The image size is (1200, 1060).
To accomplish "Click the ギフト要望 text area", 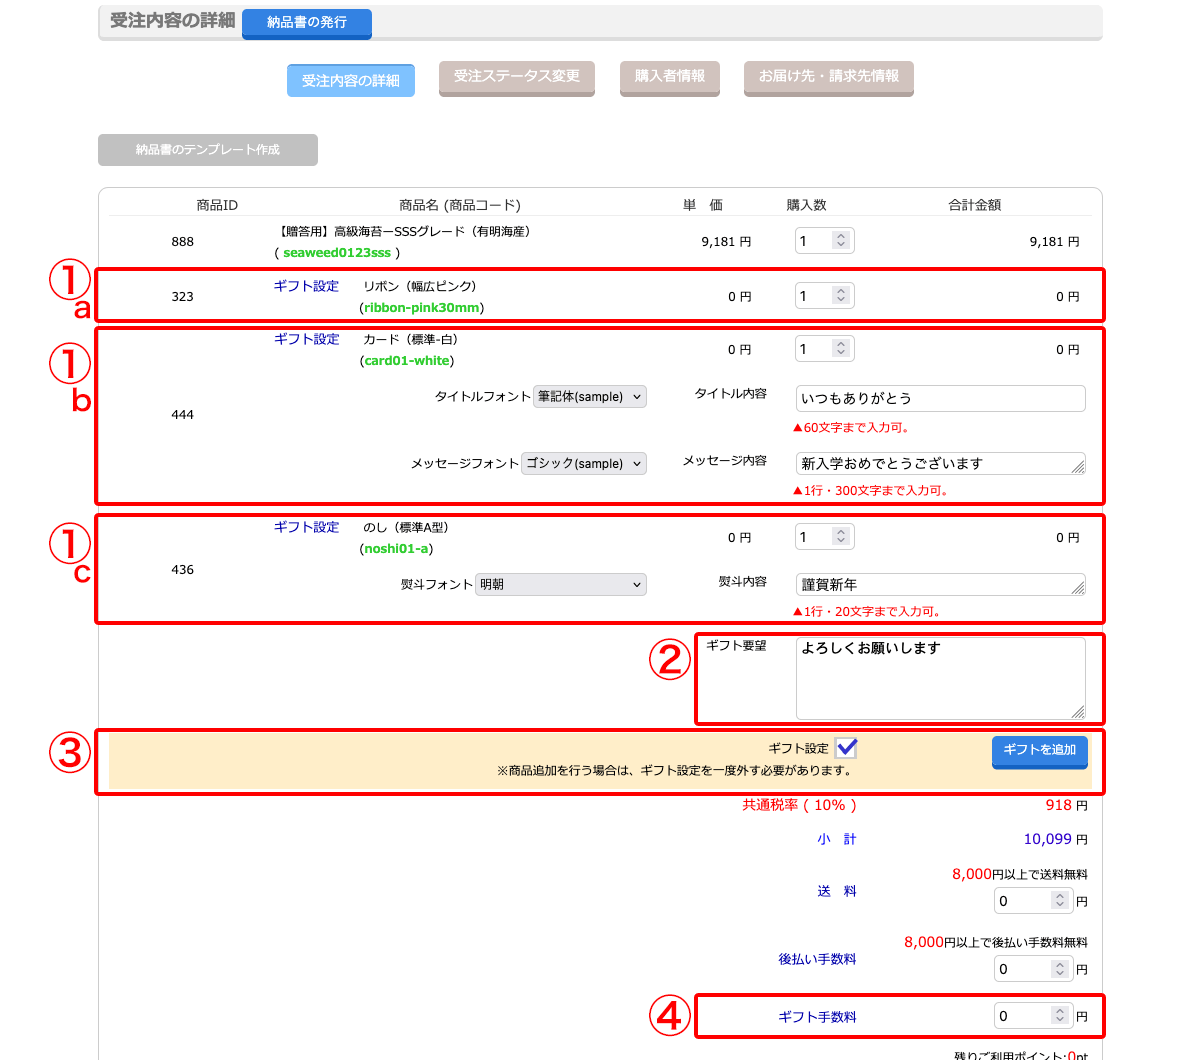I will tap(940, 678).
